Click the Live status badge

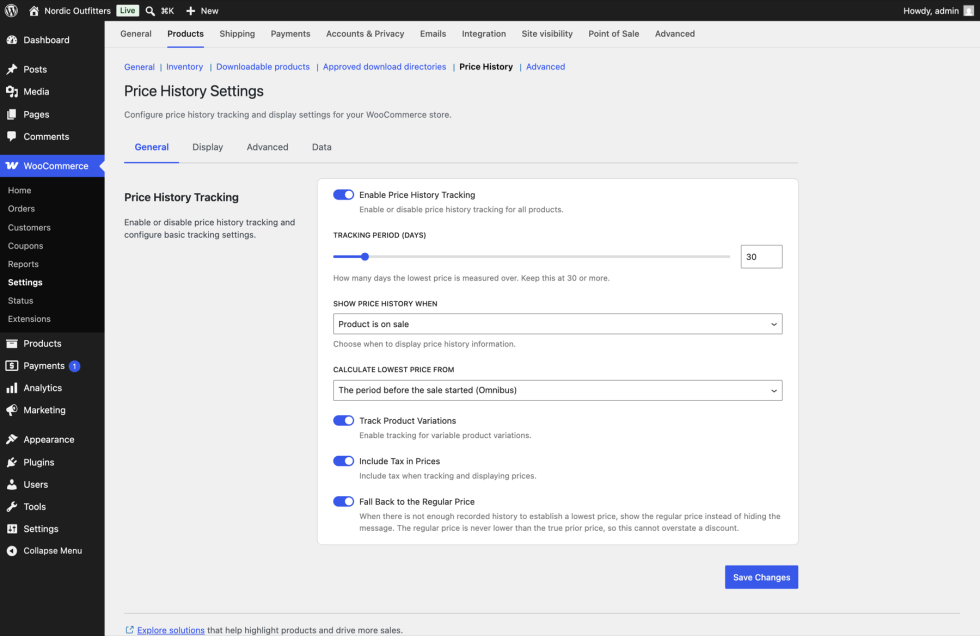128,11
